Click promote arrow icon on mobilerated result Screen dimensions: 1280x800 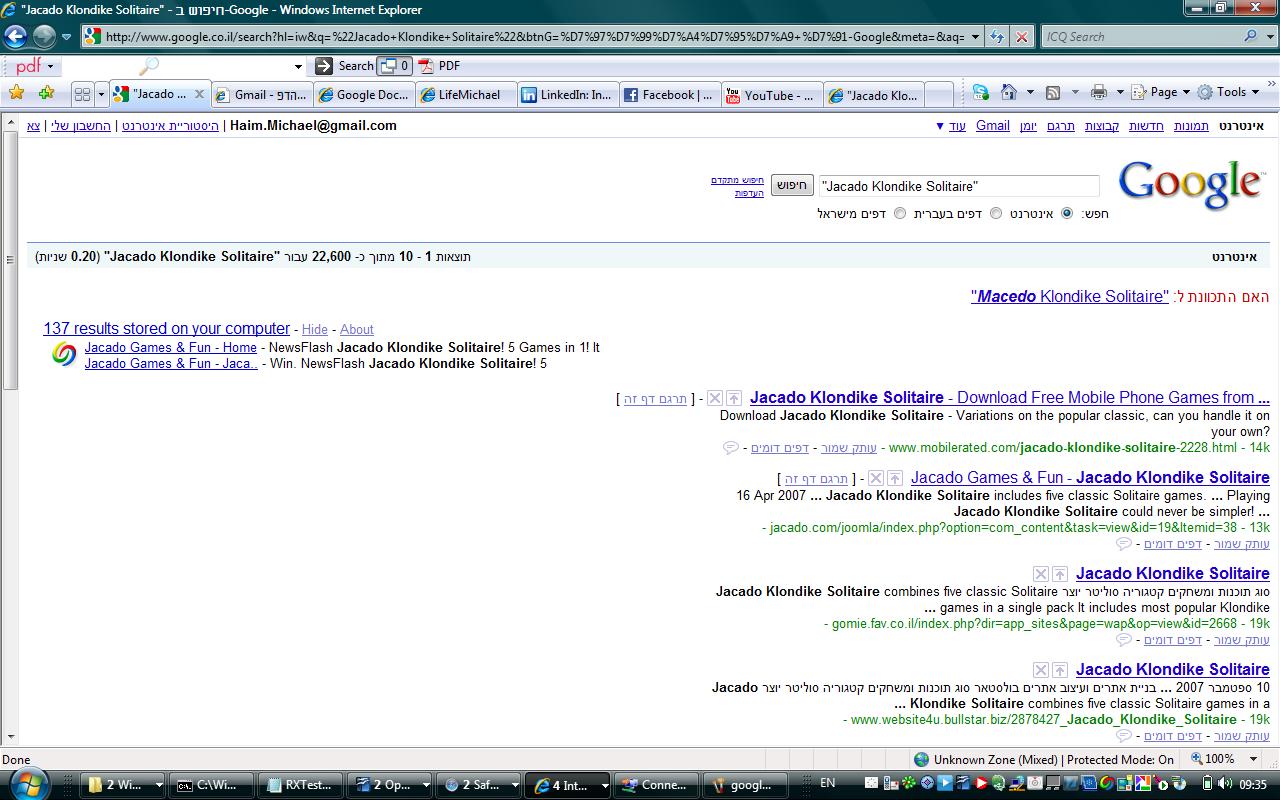coord(734,398)
